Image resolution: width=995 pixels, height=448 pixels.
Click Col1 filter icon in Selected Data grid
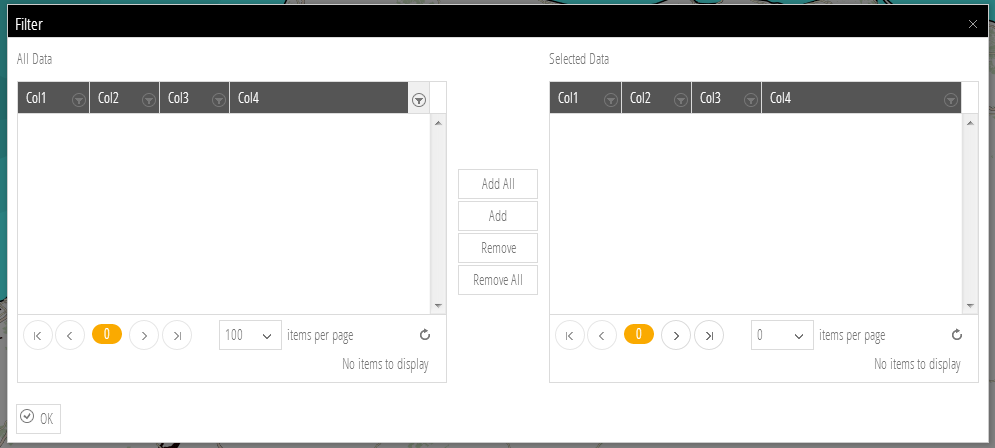pos(611,99)
